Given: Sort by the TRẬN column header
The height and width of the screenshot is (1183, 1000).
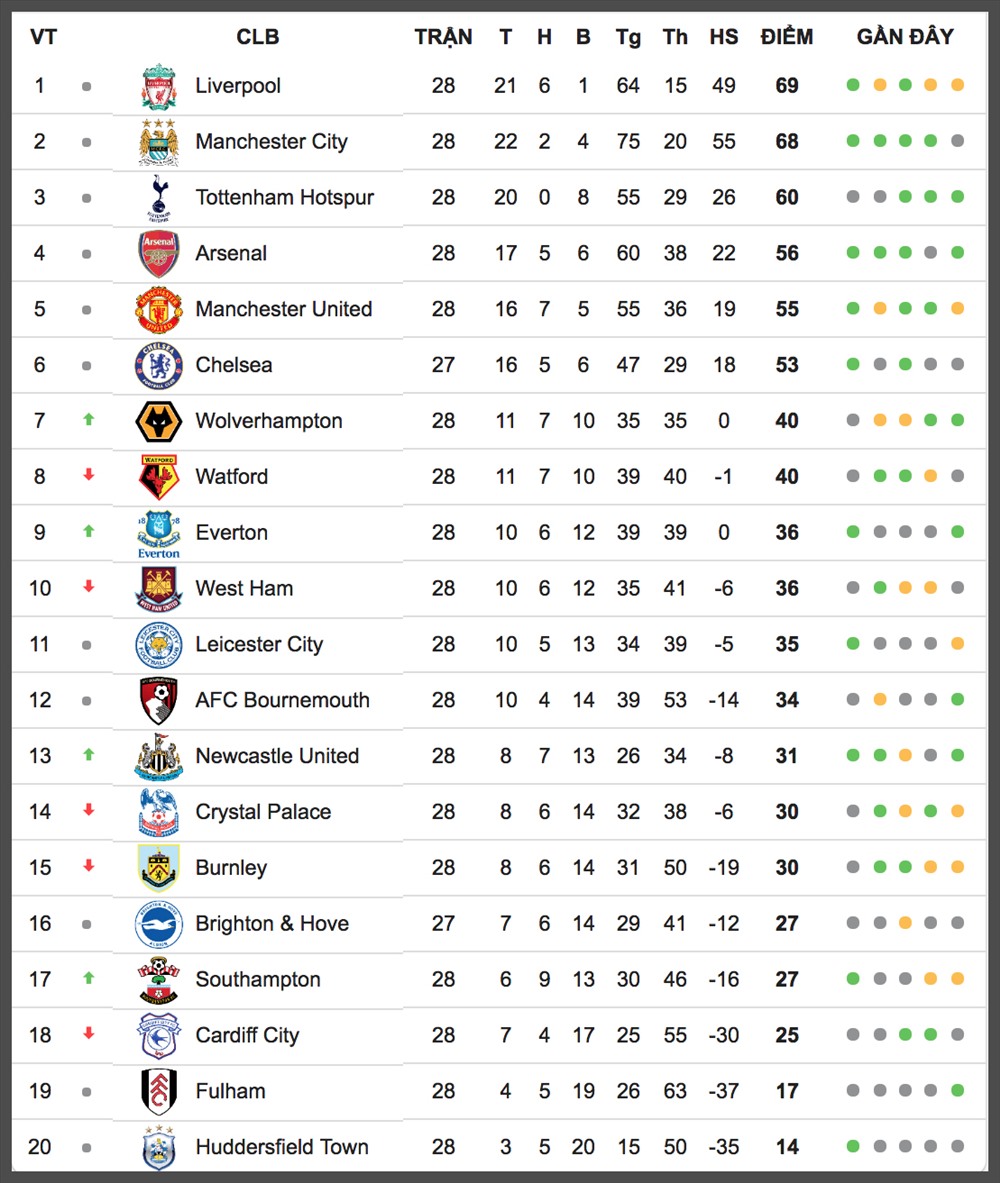Looking at the screenshot, I should point(443,36).
